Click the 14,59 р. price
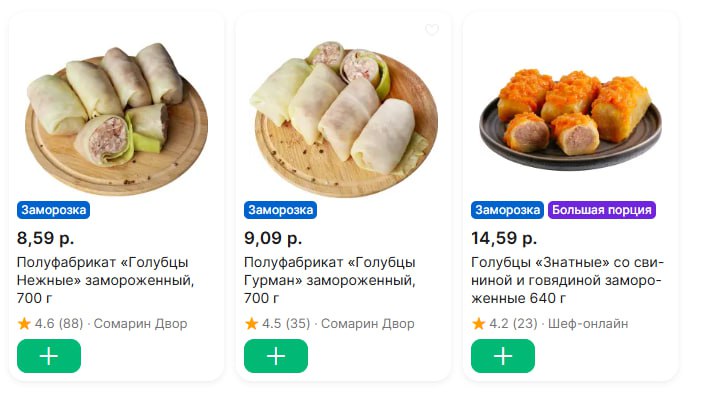The height and width of the screenshot is (405, 718). point(504,238)
